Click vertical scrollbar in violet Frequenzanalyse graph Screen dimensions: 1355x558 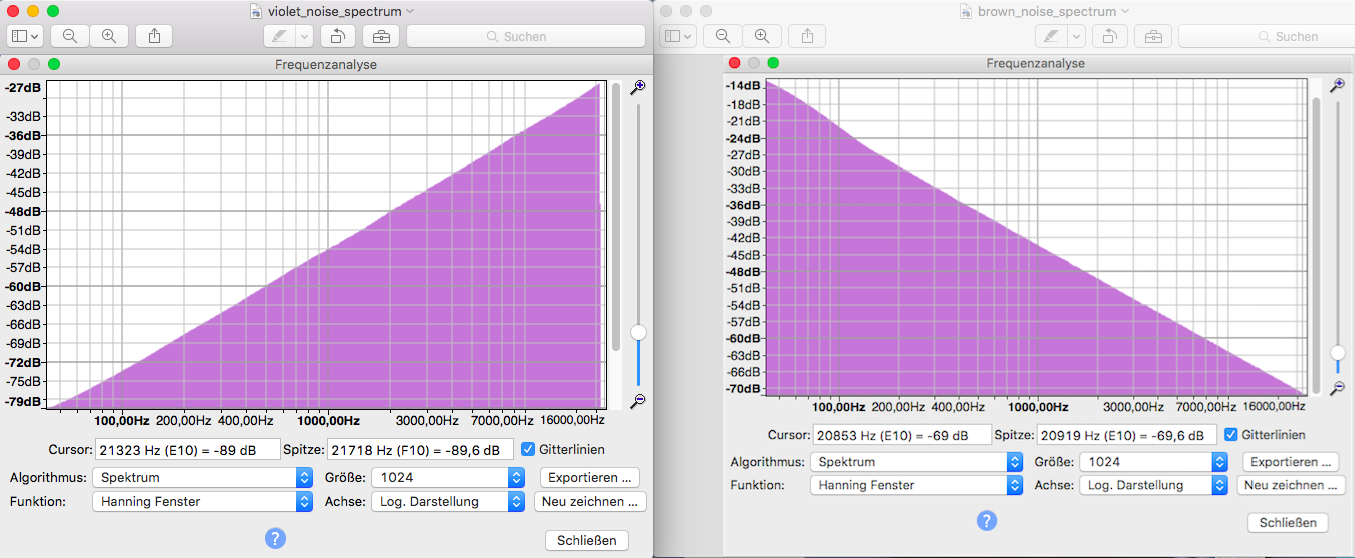click(x=616, y=217)
